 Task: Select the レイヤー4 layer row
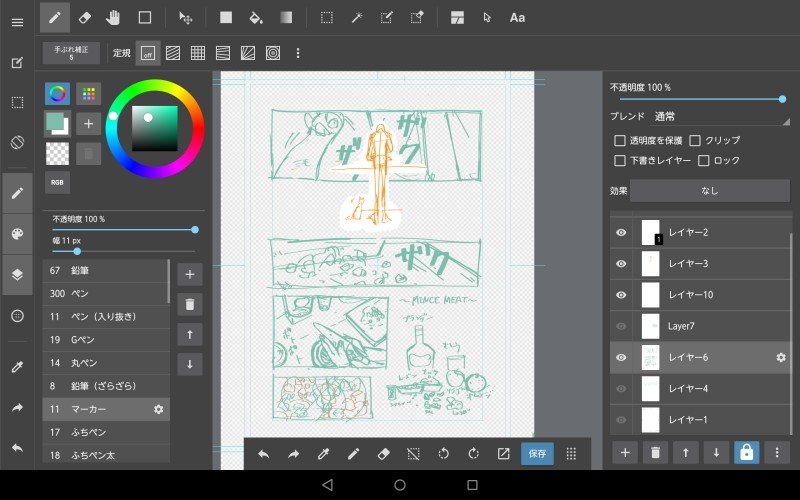click(x=700, y=388)
